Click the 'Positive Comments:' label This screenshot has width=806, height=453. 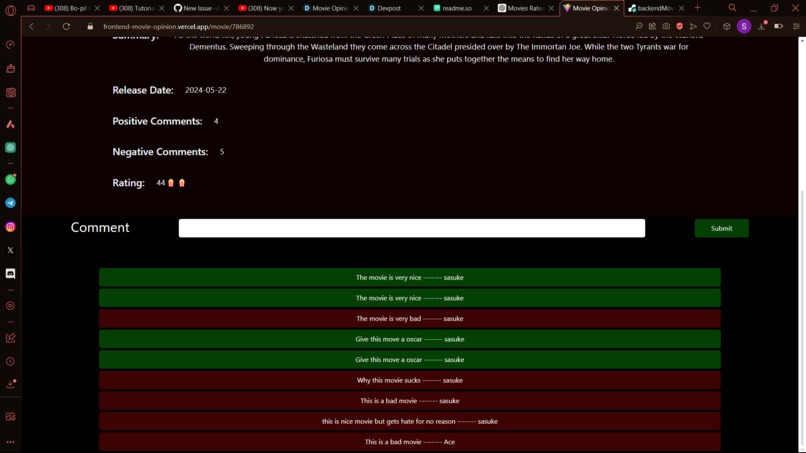[x=157, y=121]
